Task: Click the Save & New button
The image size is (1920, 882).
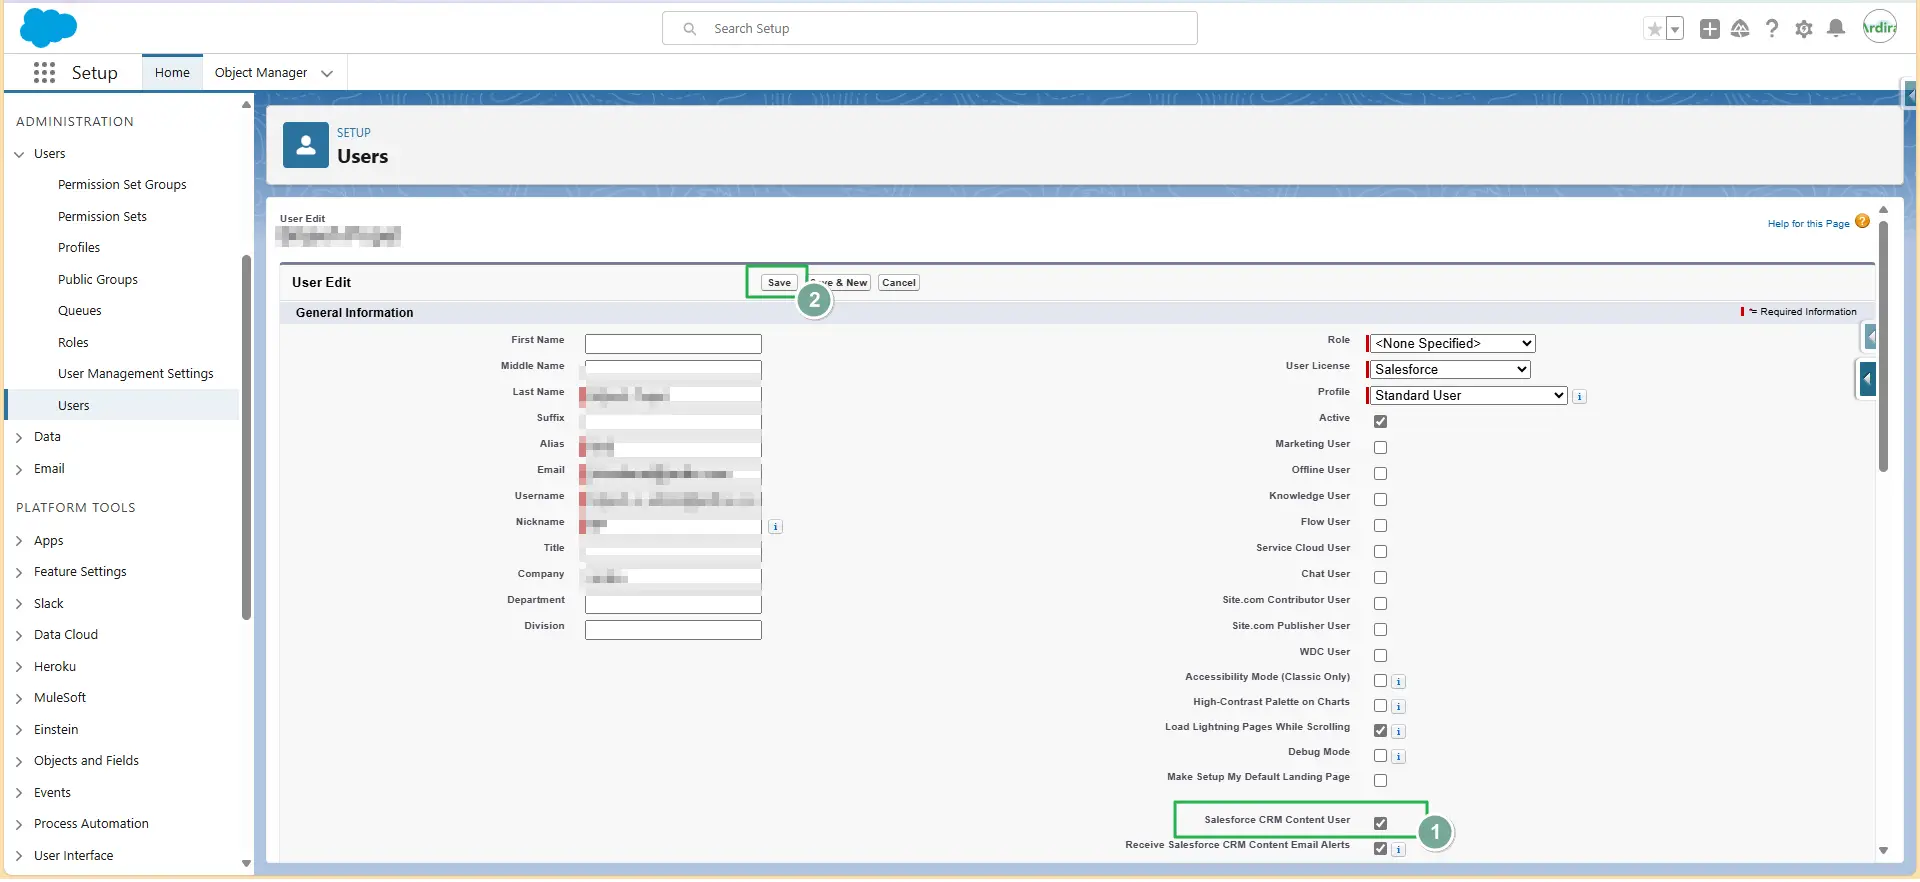Action: point(839,283)
